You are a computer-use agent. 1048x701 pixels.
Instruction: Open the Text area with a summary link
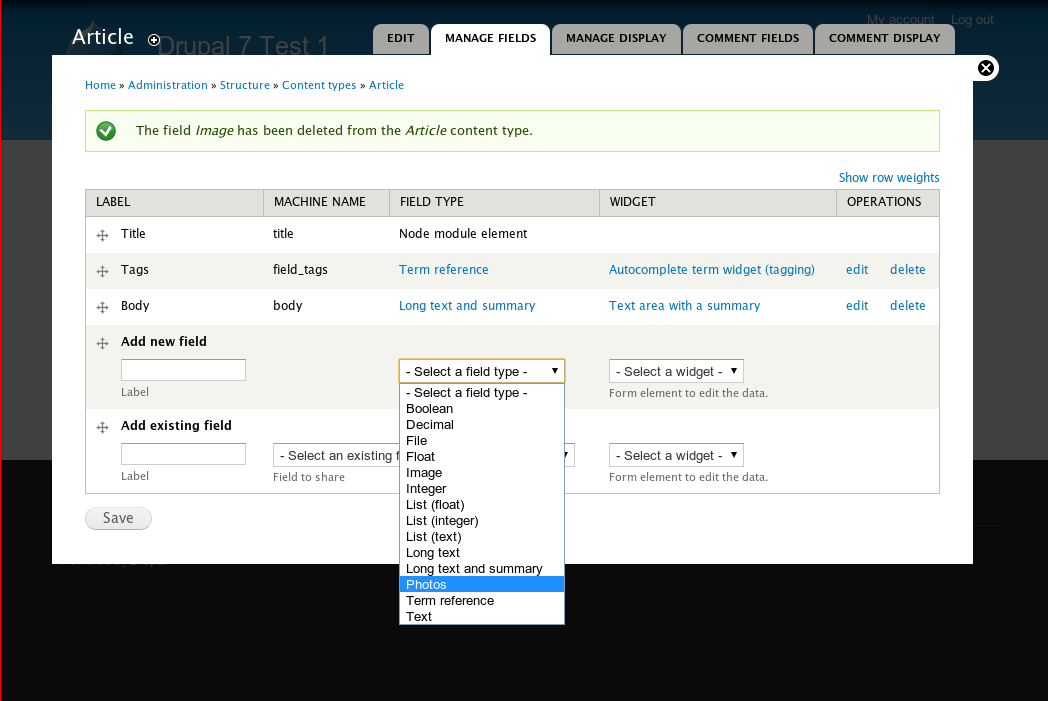pos(684,306)
